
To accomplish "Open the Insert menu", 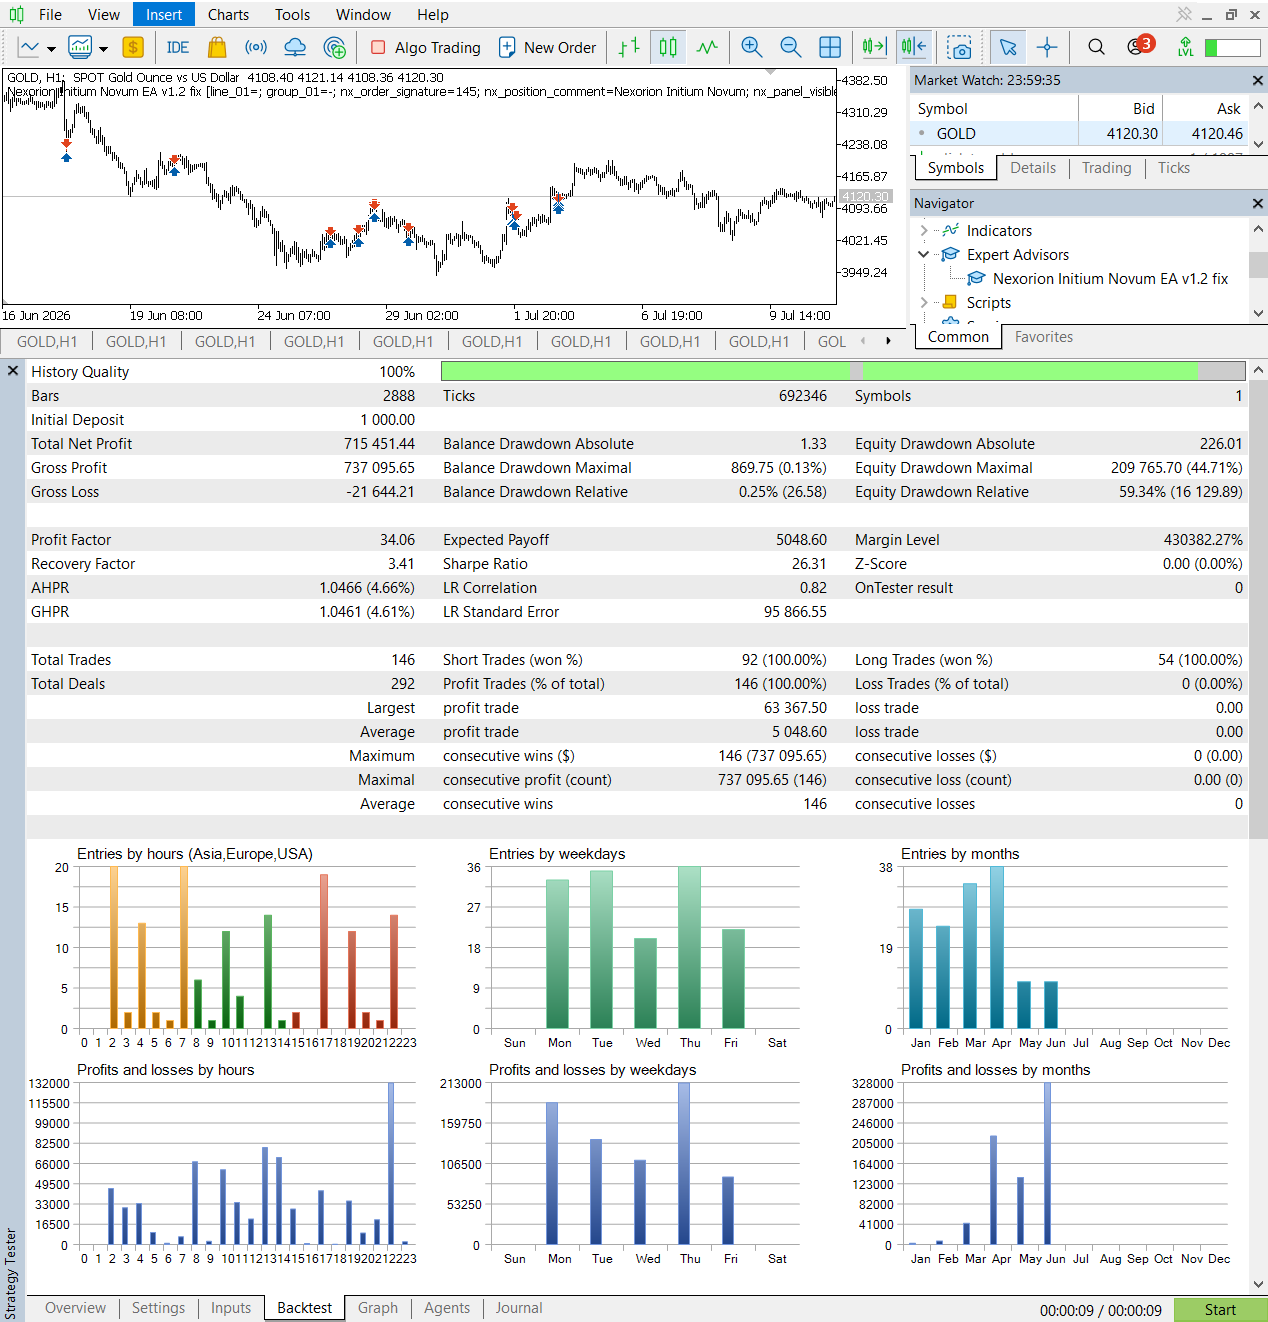I will [x=164, y=15].
